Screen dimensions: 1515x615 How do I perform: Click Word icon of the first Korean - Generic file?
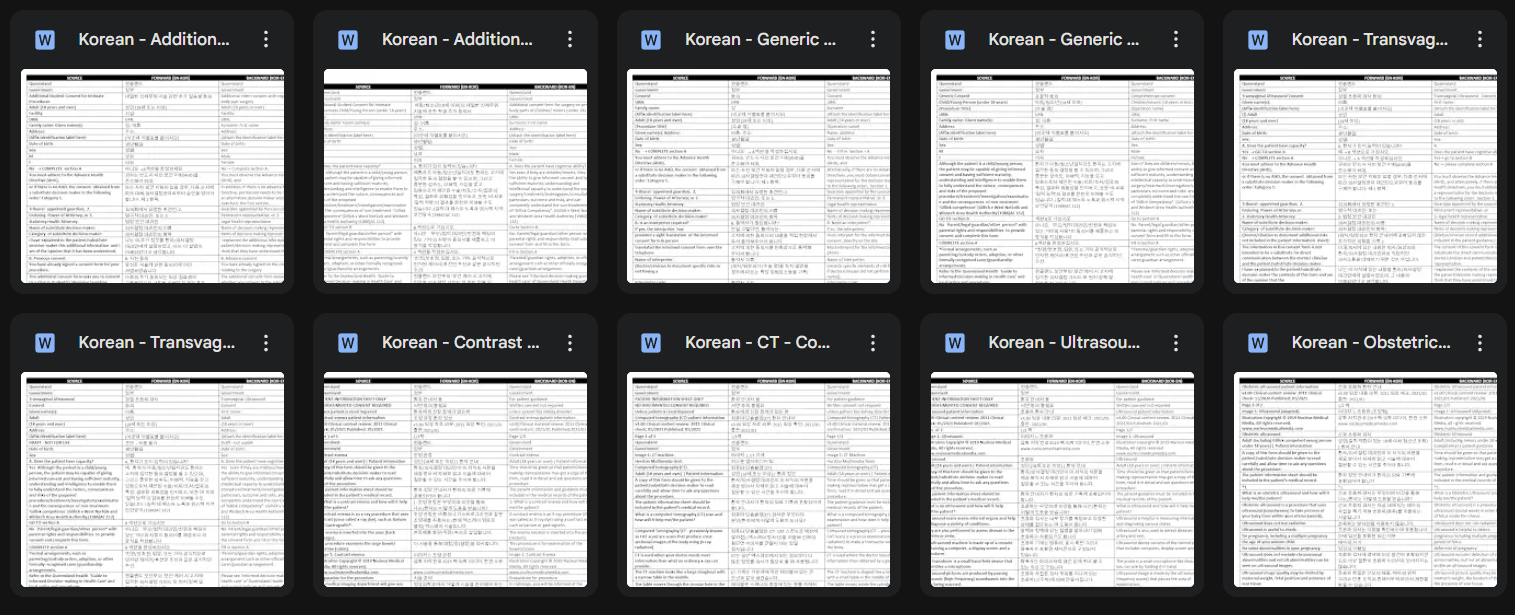(651, 40)
